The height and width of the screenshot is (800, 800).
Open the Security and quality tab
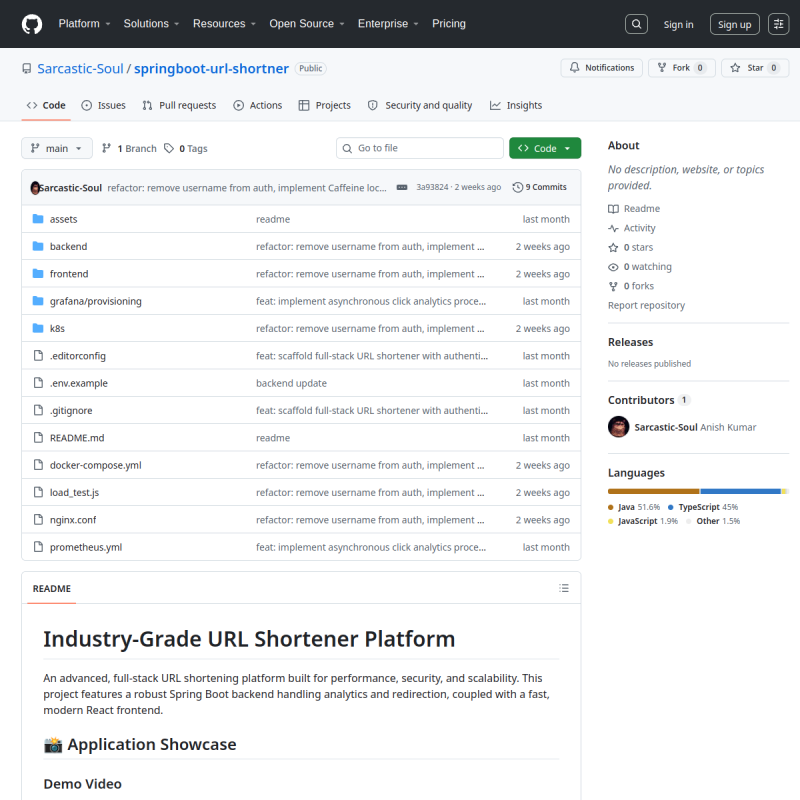(420, 105)
